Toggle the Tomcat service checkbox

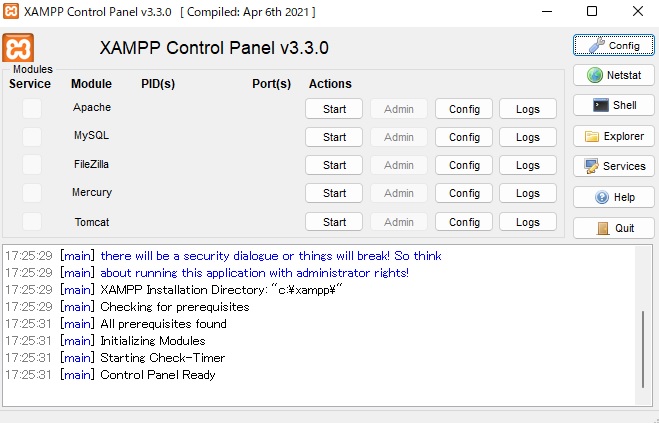(x=32, y=221)
